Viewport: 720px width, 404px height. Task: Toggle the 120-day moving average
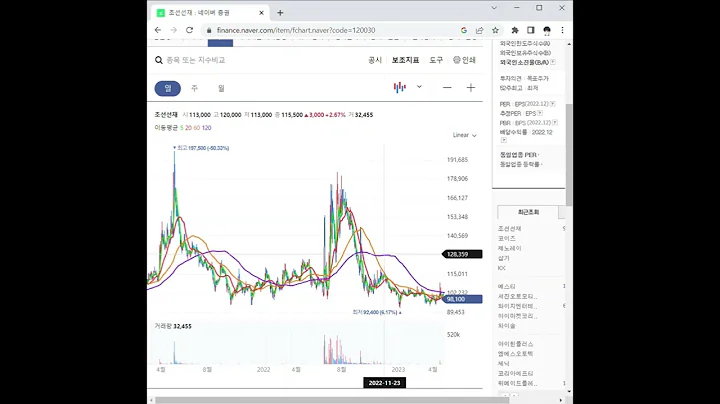pyautogui.click(x=207, y=128)
